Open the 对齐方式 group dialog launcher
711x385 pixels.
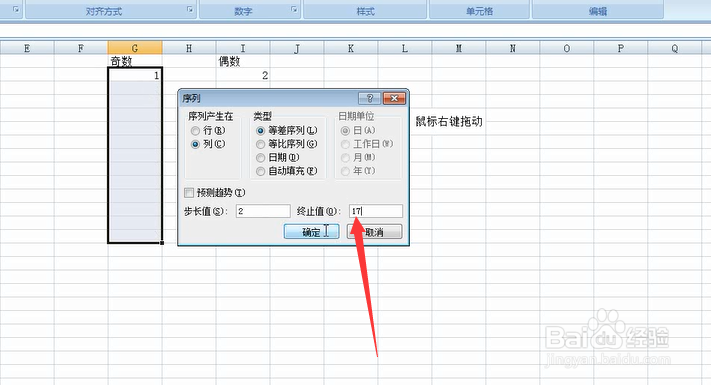[190, 10]
